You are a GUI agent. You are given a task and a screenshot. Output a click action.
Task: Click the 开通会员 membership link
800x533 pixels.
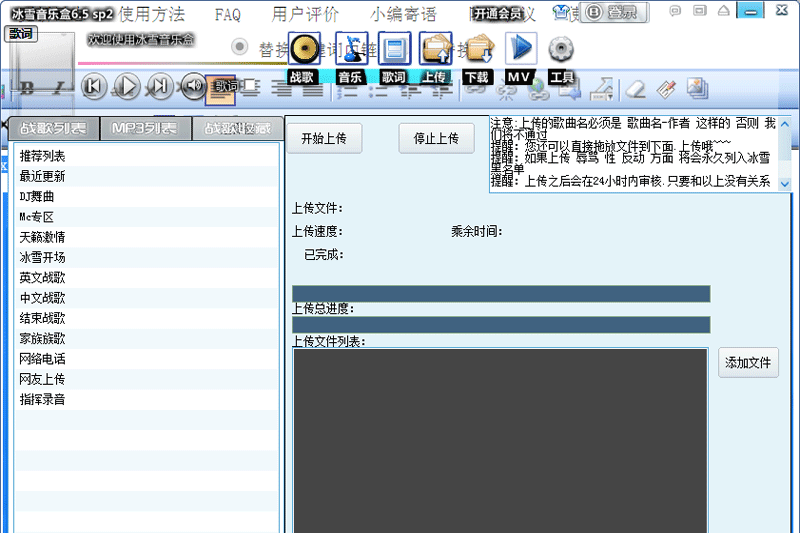[x=497, y=14]
